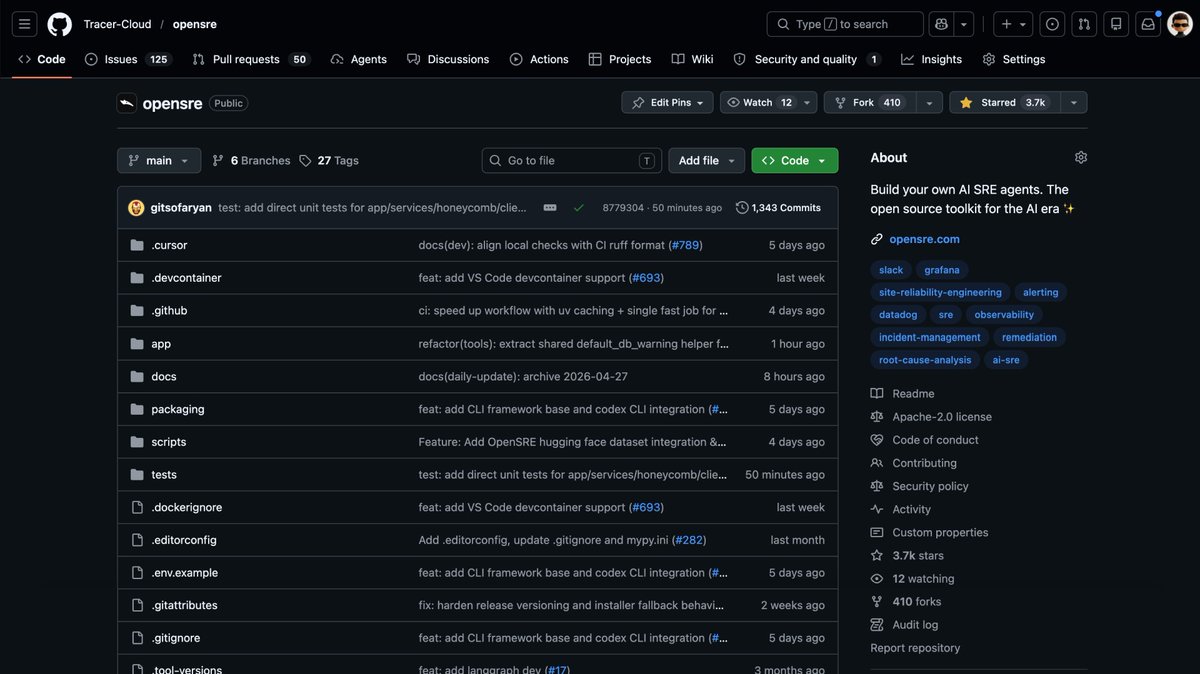Select the site-reliability-engineering topic tag
Screen dimensions: 1200x674
pos(940,292)
